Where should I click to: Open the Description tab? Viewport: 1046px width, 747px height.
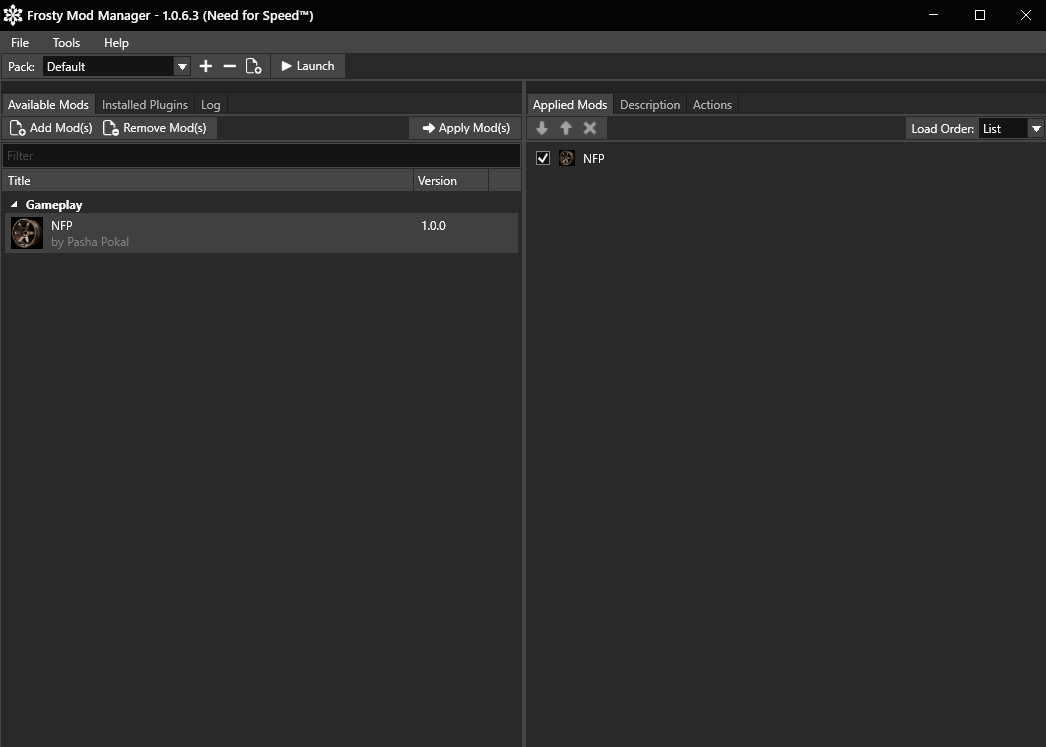tap(650, 105)
